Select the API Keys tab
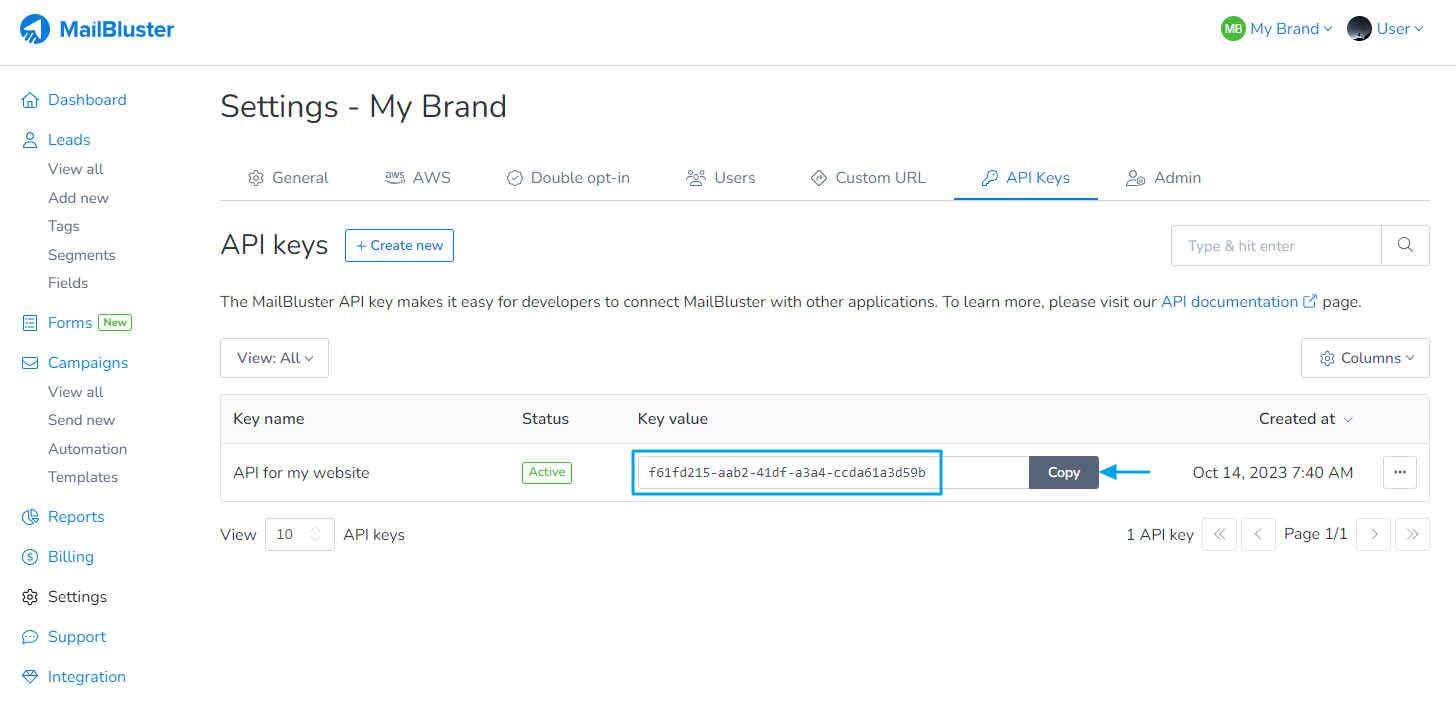This screenshot has height=706, width=1456. tap(1026, 178)
